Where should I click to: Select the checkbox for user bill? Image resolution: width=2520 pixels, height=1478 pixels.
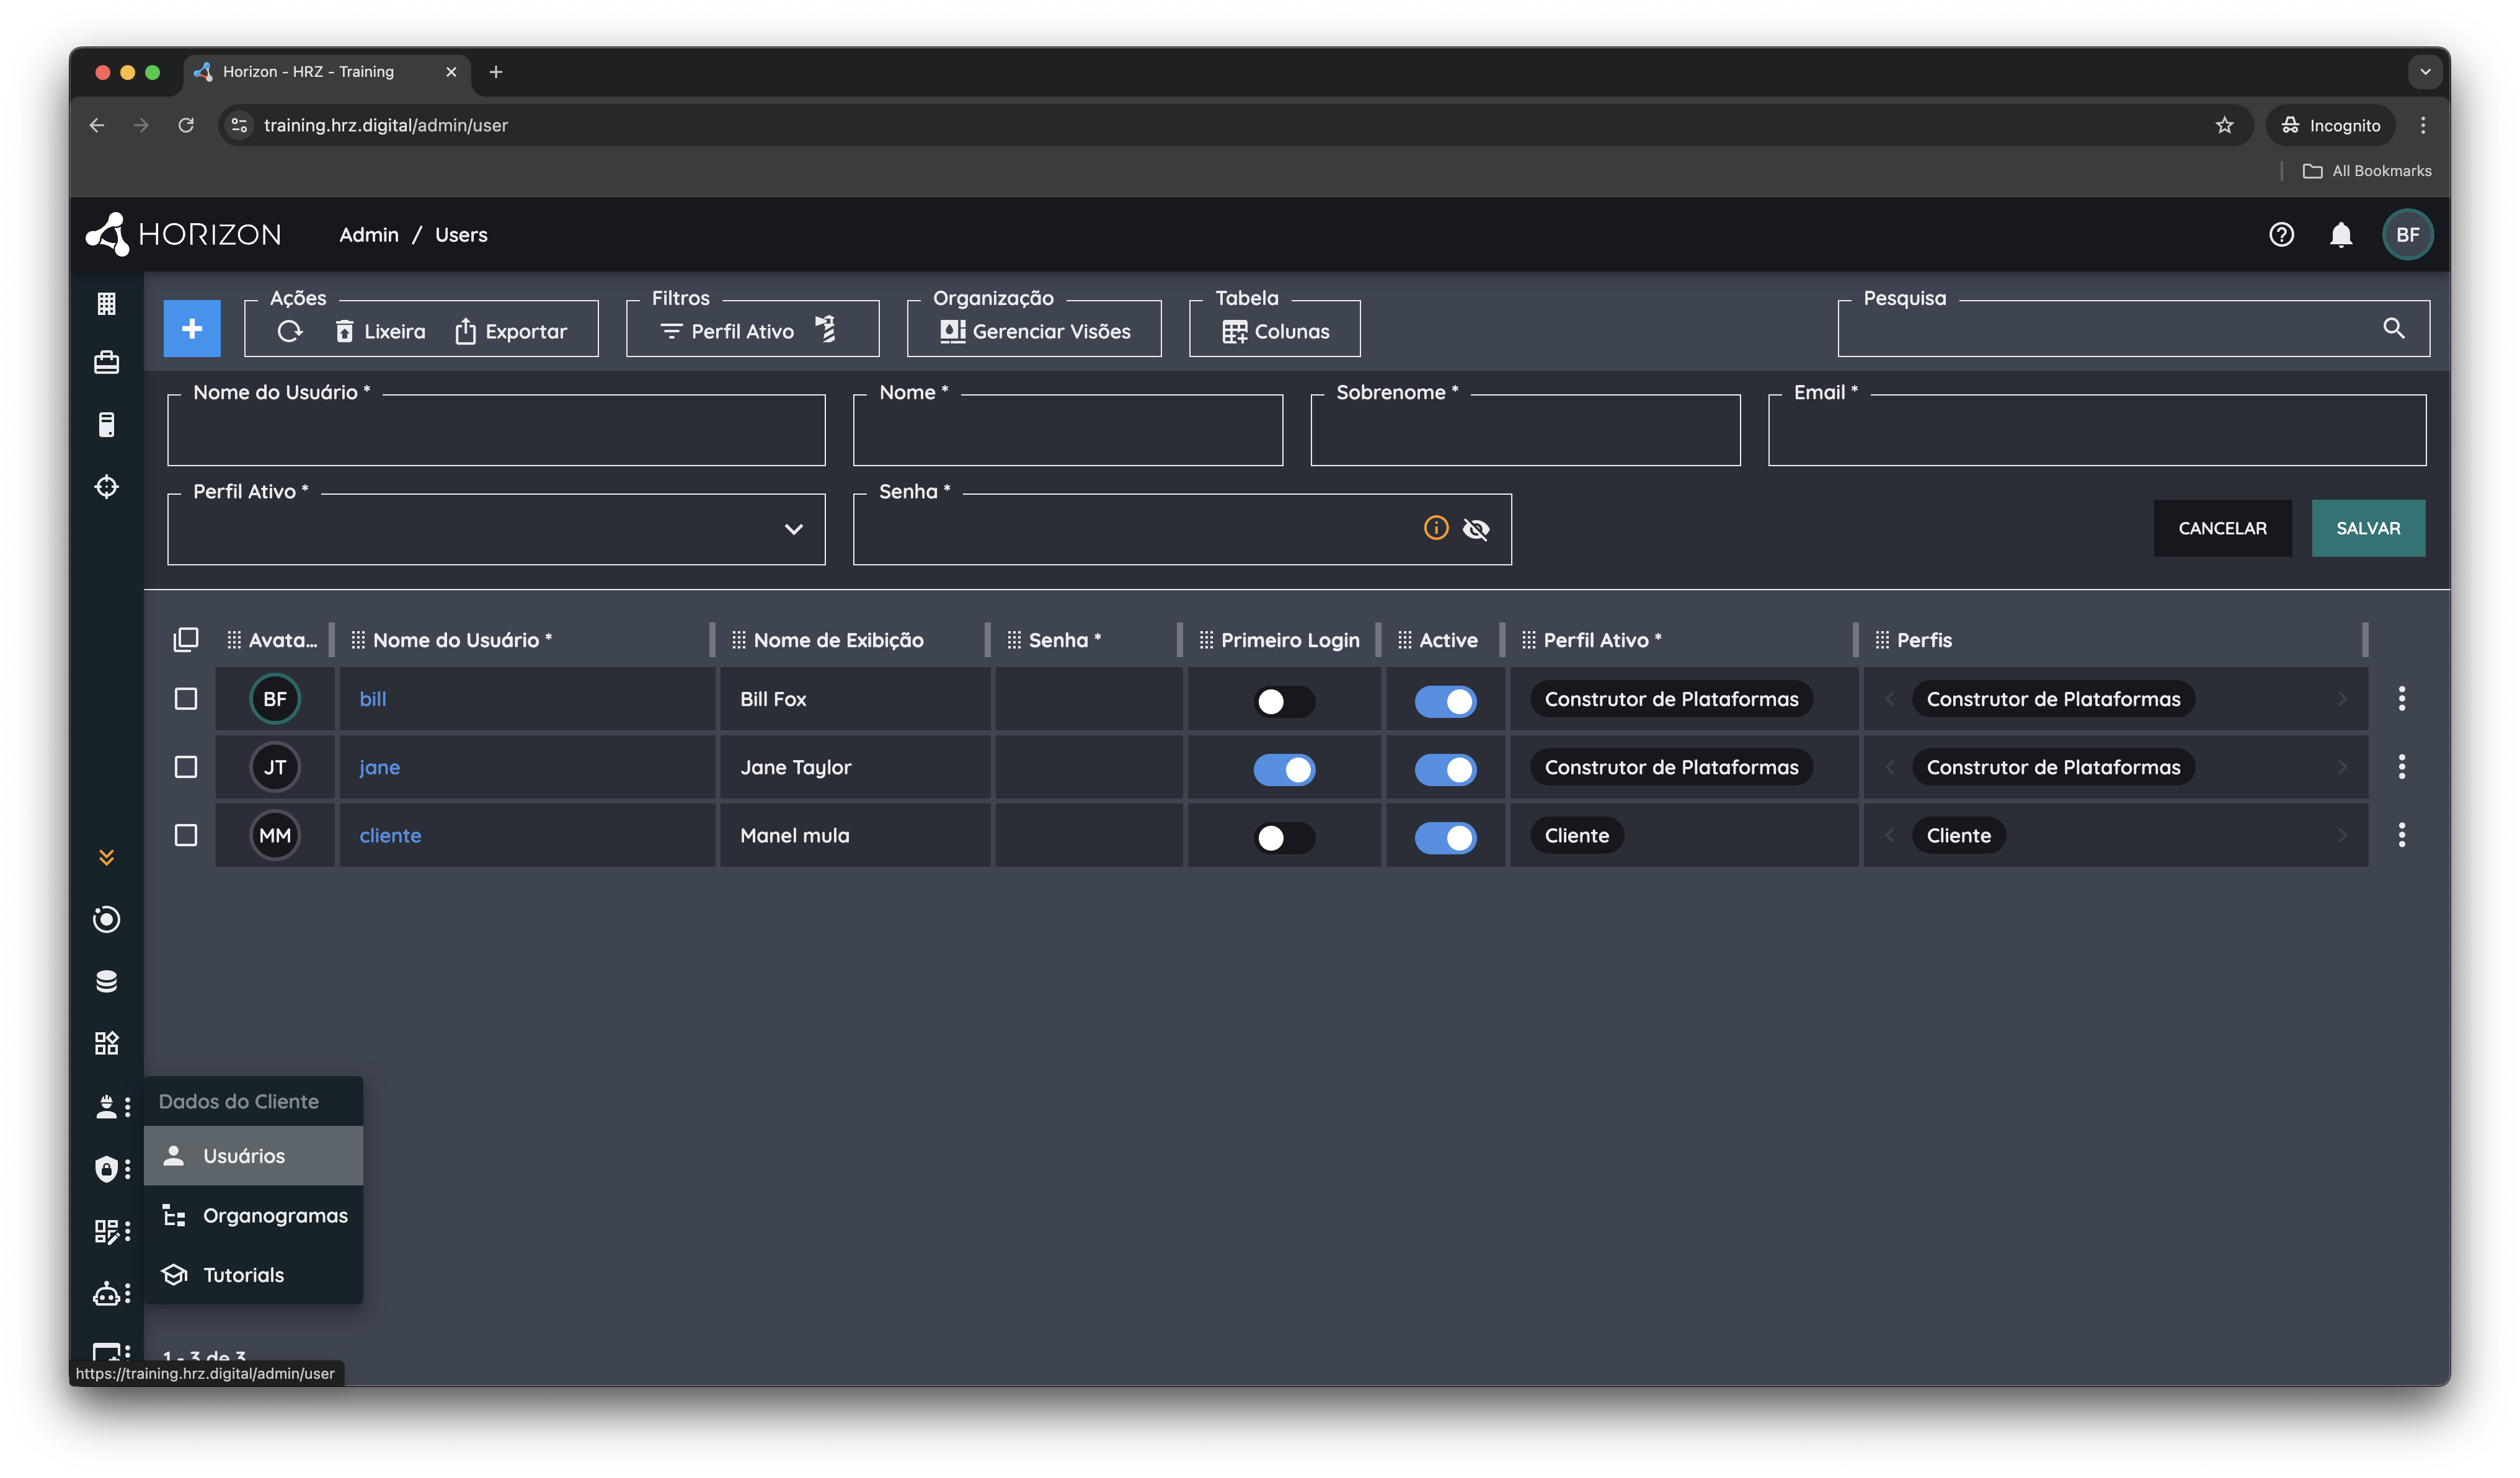(x=186, y=699)
